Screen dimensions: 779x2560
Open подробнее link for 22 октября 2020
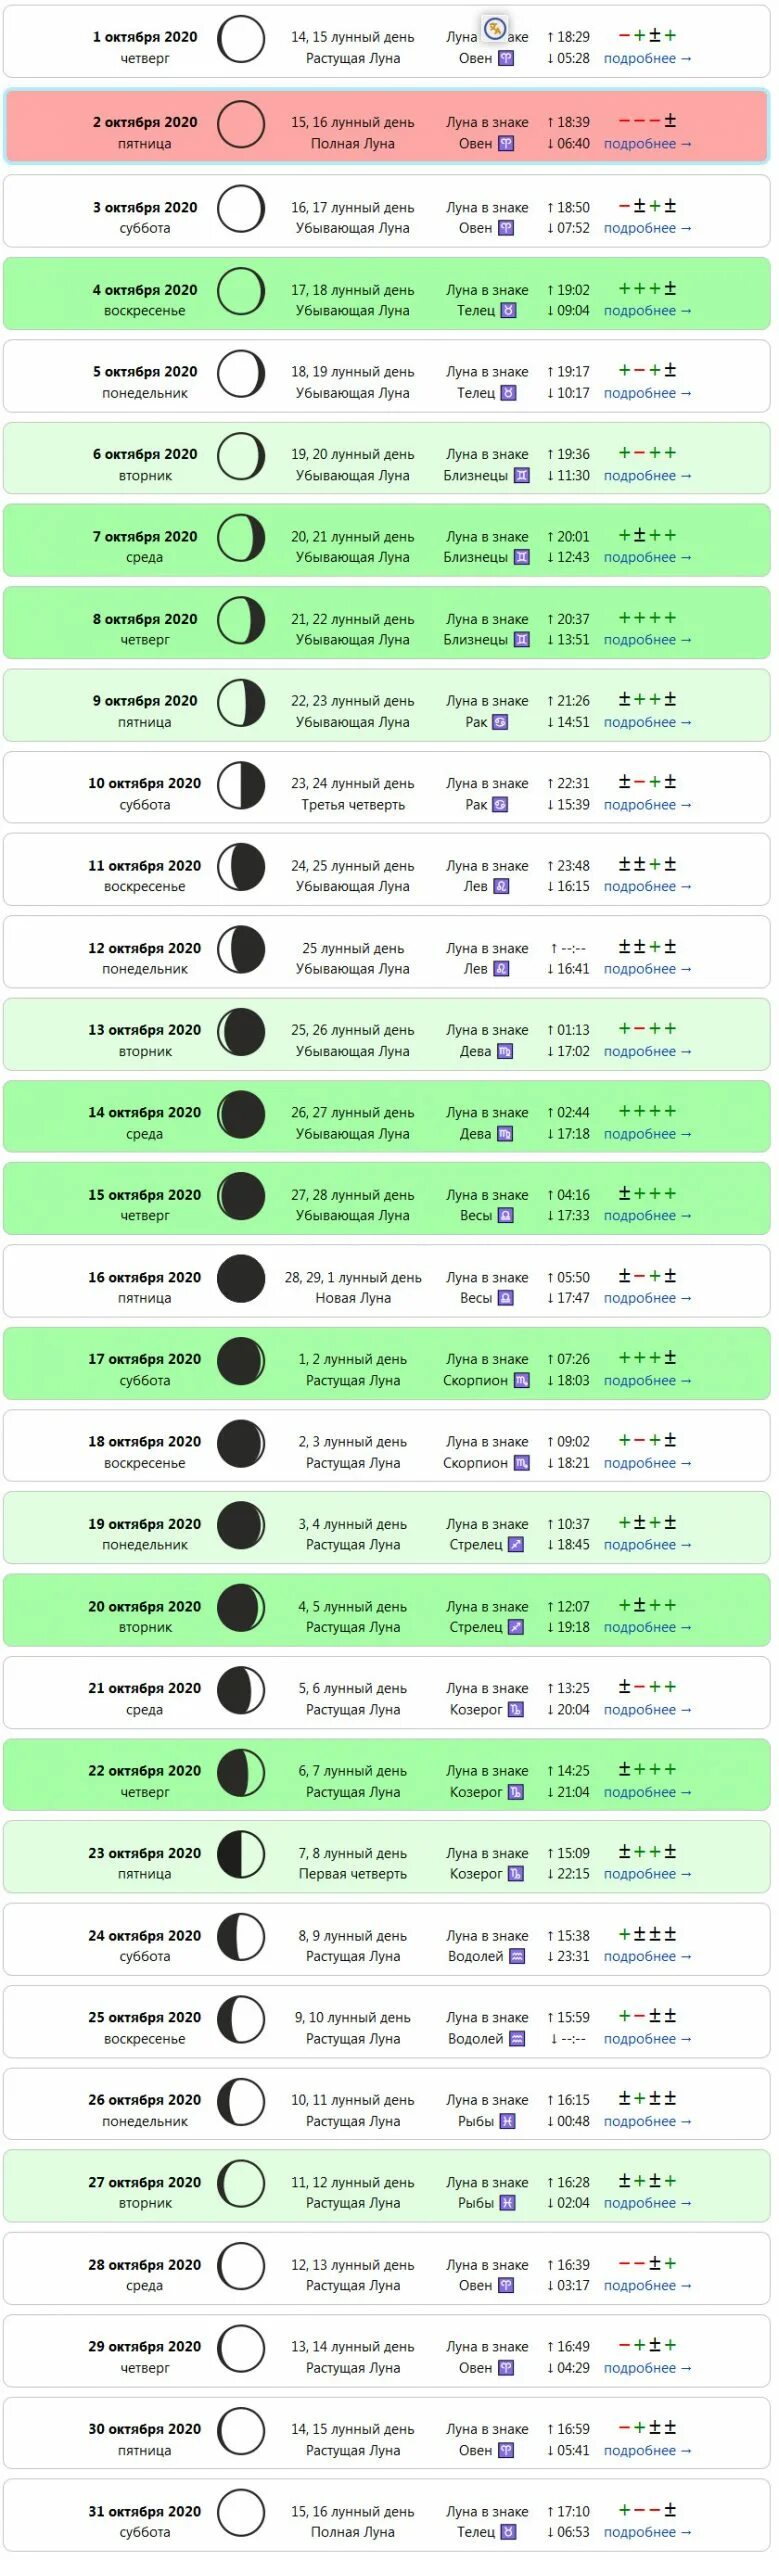[647, 1792]
